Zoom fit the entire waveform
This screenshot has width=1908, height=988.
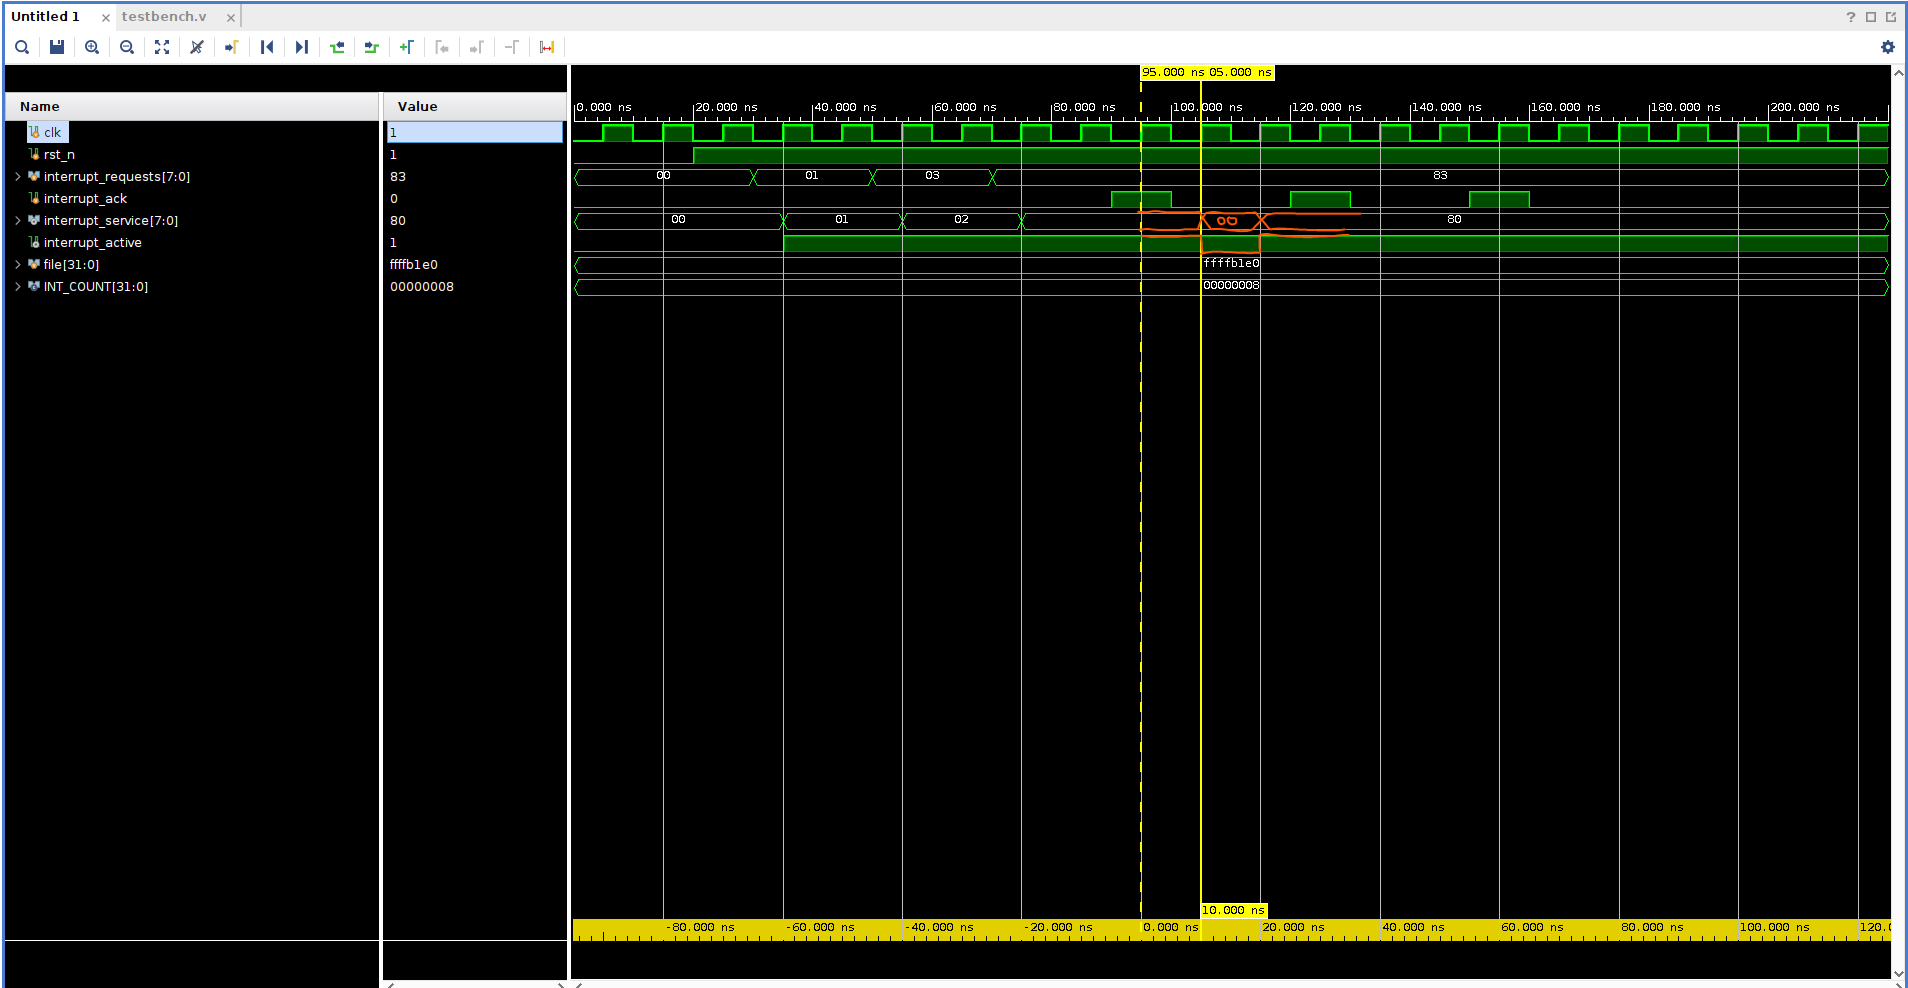click(x=162, y=47)
